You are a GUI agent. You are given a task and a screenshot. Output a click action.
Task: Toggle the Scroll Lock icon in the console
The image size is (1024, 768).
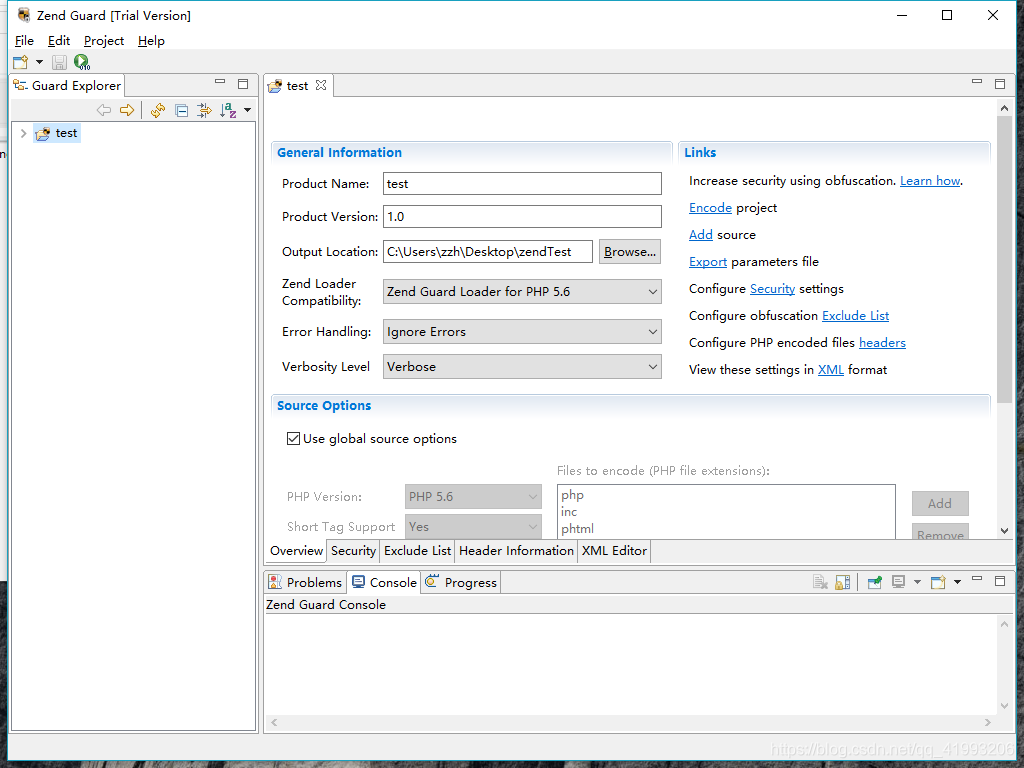coord(843,582)
